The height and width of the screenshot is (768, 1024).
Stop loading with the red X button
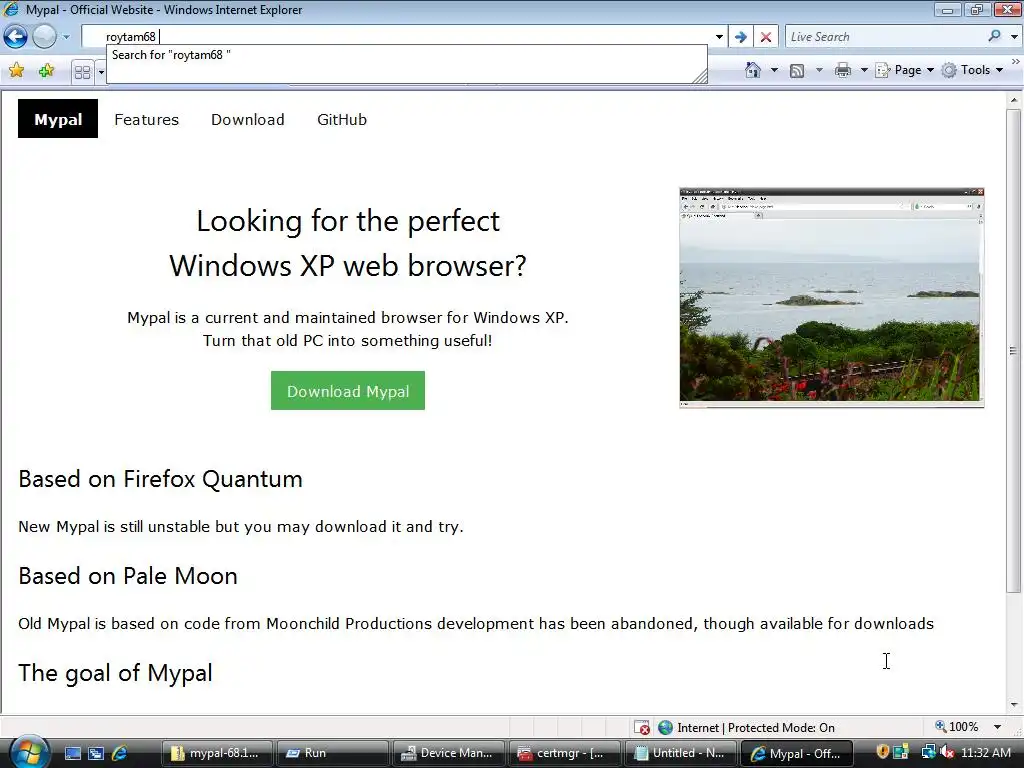click(766, 37)
